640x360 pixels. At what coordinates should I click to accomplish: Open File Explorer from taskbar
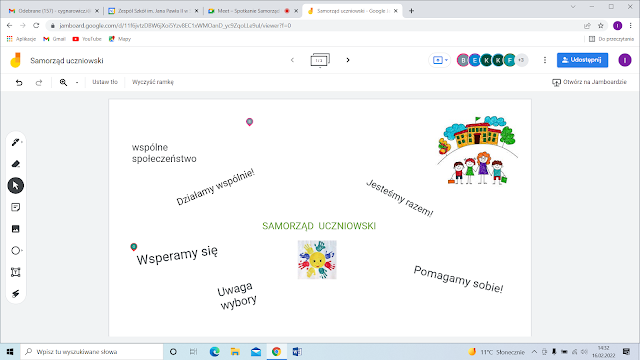pos(235,351)
